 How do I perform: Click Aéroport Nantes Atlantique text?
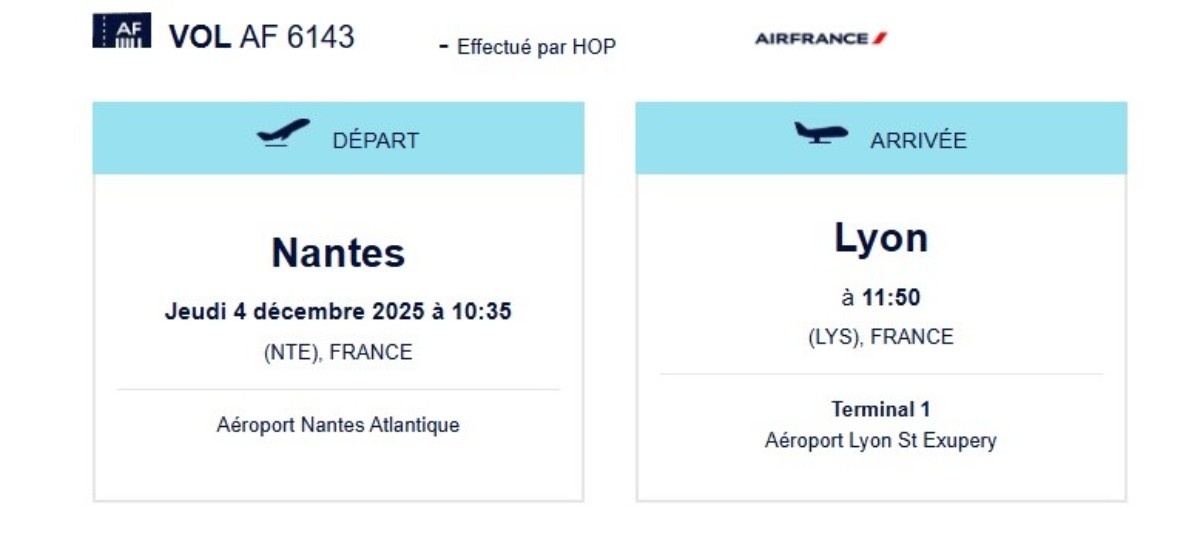(x=338, y=425)
